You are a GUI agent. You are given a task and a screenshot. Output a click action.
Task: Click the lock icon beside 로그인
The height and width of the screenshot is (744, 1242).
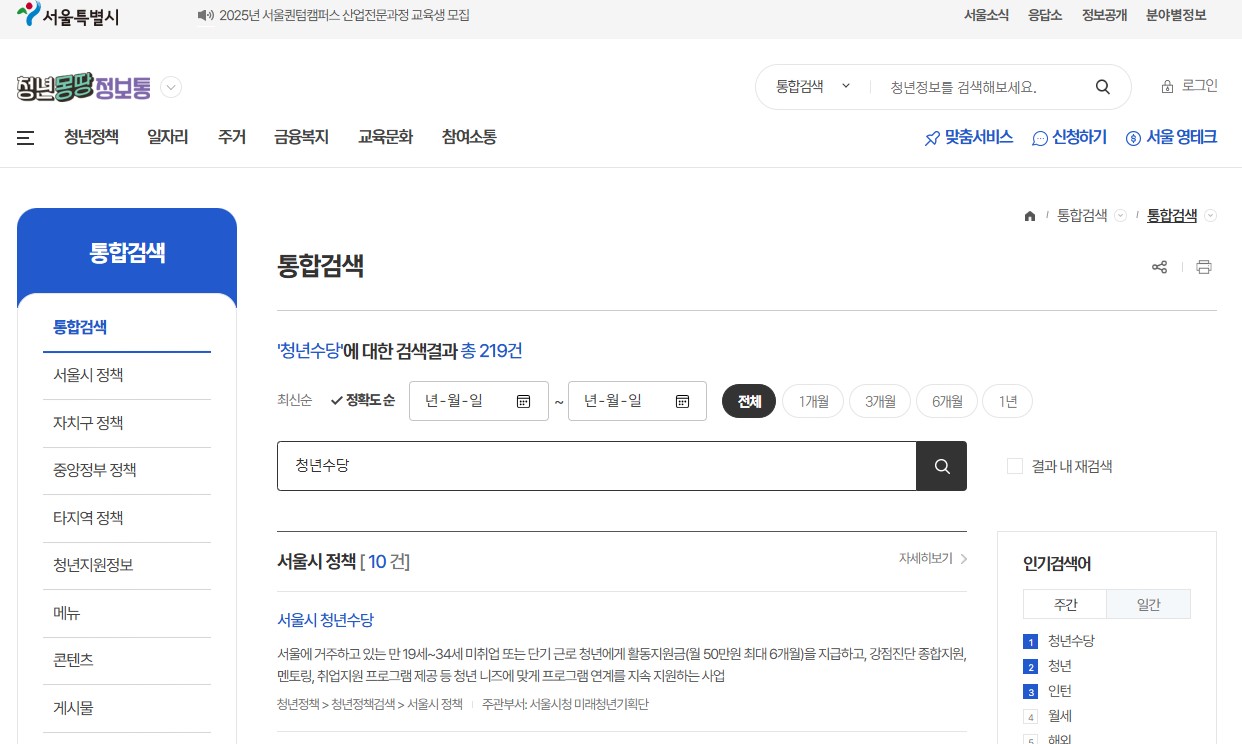click(x=1167, y=87)
